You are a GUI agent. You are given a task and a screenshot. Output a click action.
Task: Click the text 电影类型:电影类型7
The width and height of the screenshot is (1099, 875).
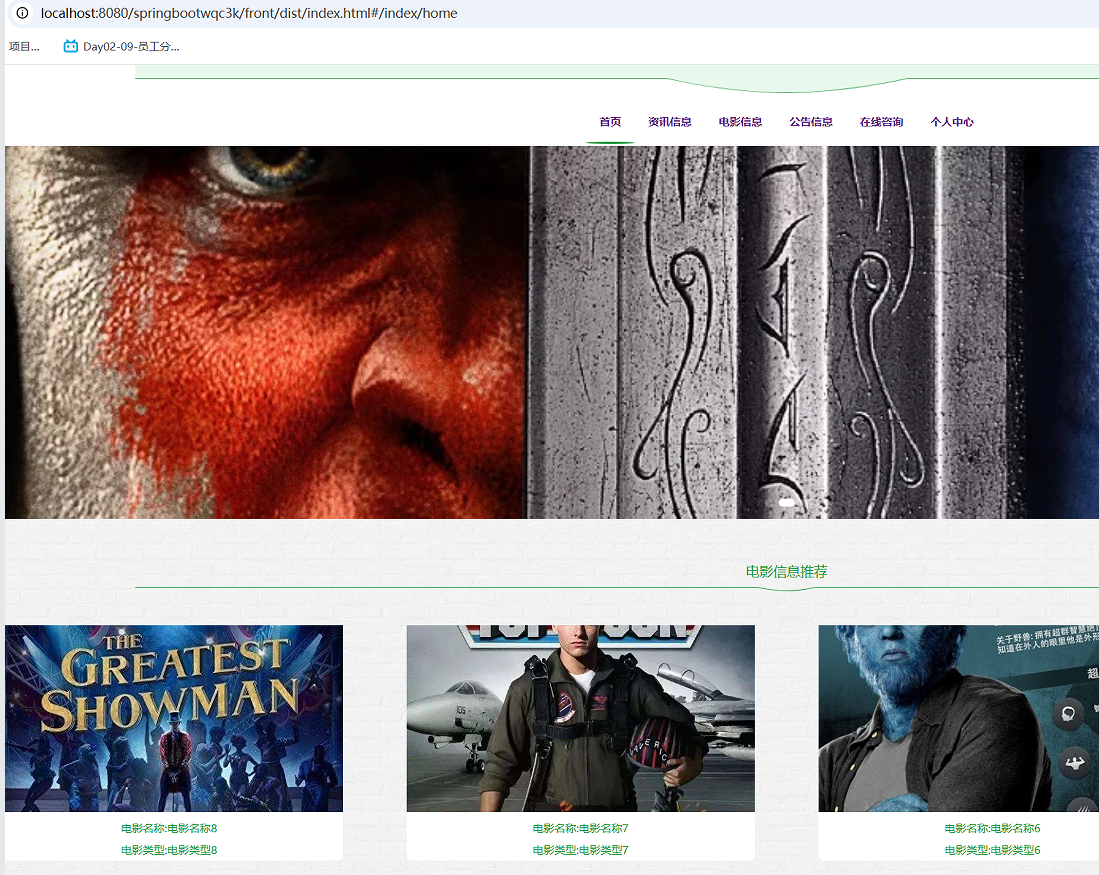580,850
